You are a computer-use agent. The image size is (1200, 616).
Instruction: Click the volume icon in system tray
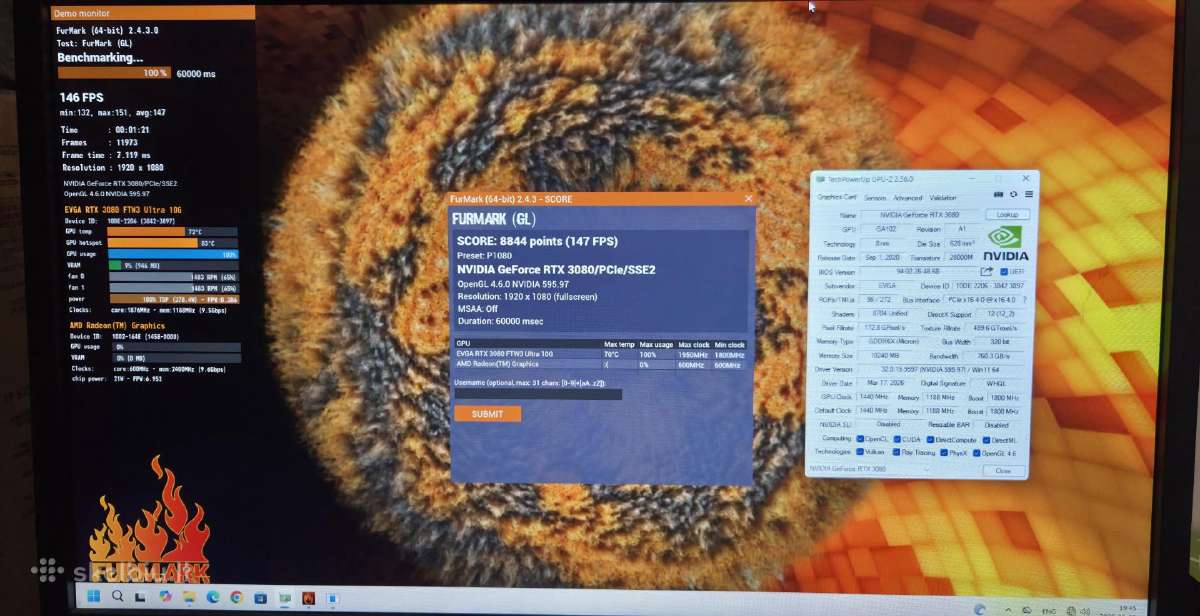(x=1085, y=610)
